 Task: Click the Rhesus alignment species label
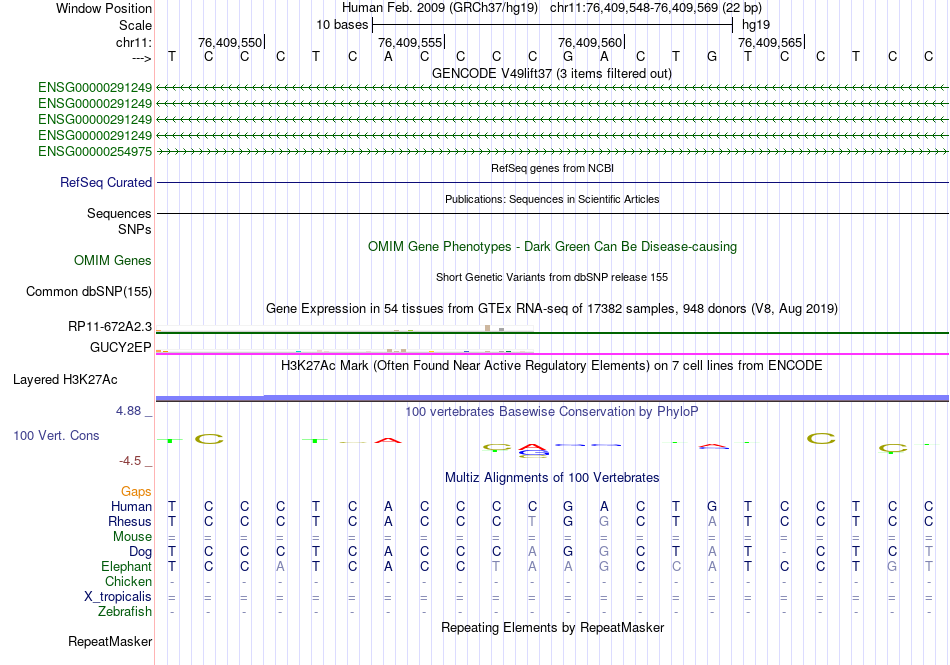coord(130,521)
